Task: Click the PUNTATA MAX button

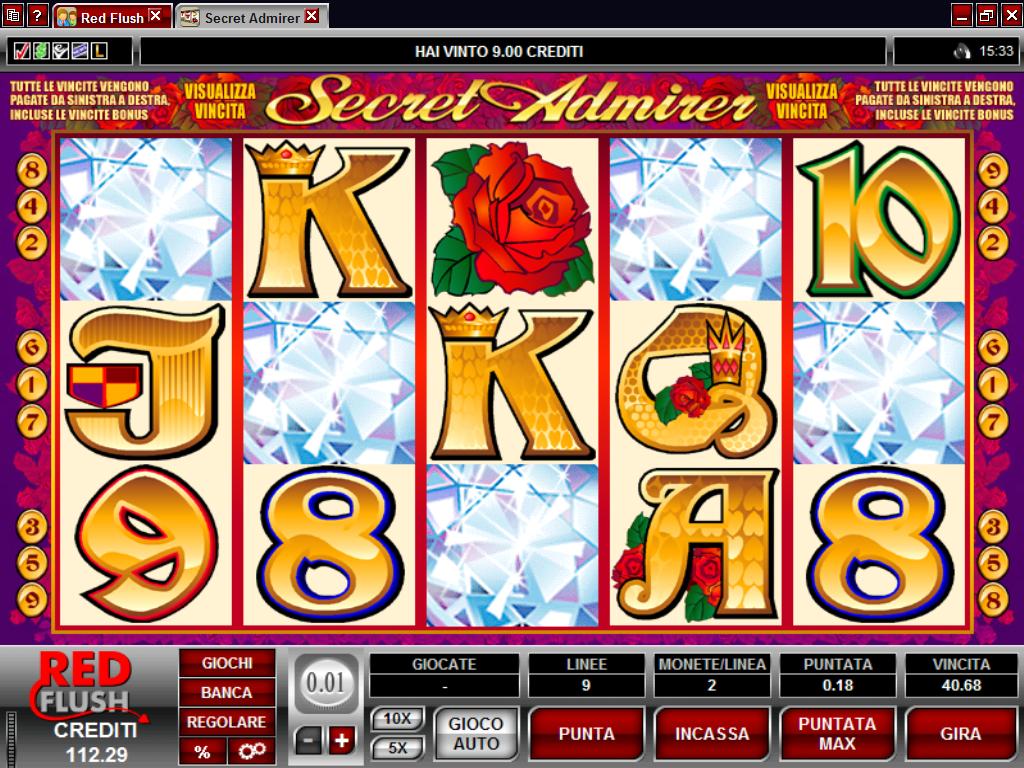Action: pos(837,733)
